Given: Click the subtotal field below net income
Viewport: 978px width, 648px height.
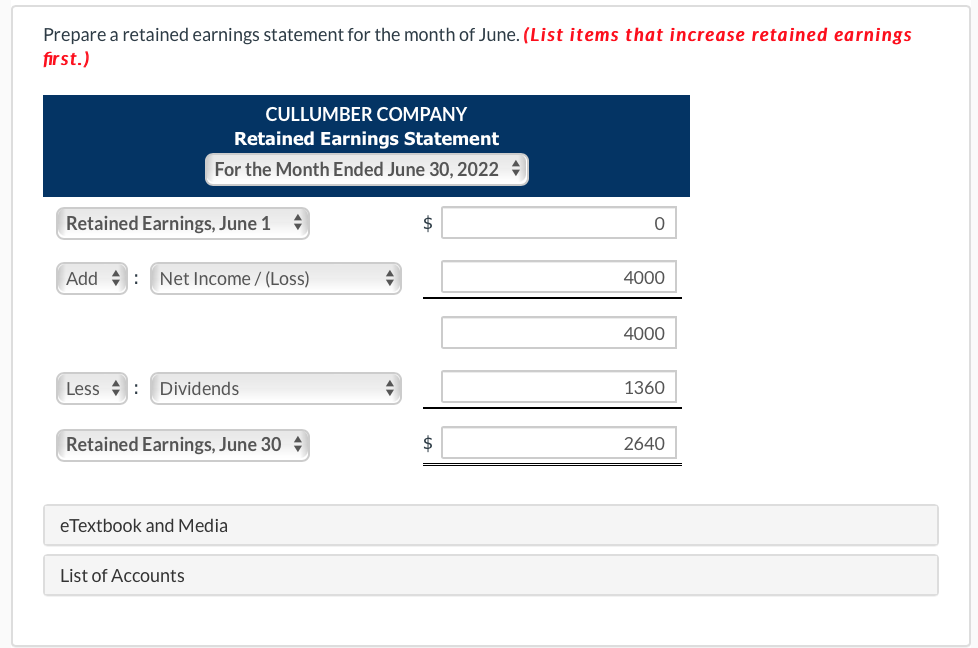Looking at the screenshot, I should coord(559,333).
